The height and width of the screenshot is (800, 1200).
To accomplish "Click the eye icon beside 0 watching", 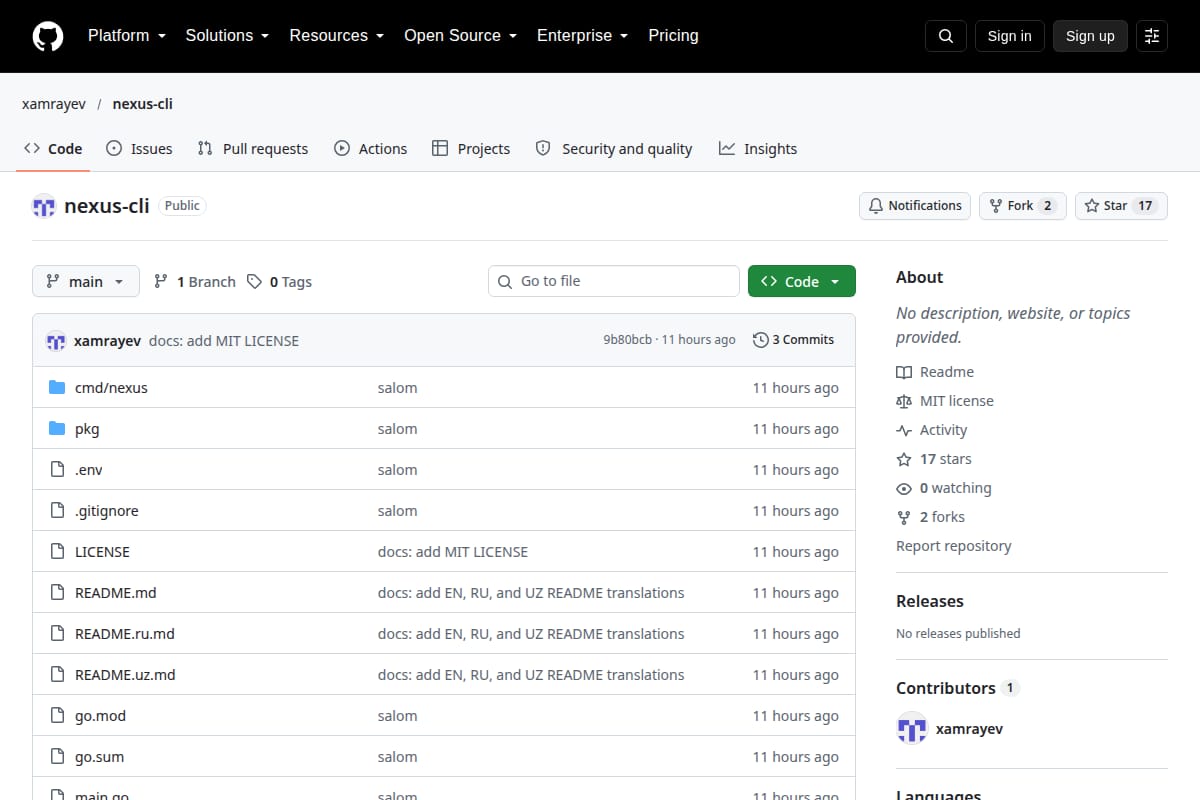I will (x=904, y=488).
